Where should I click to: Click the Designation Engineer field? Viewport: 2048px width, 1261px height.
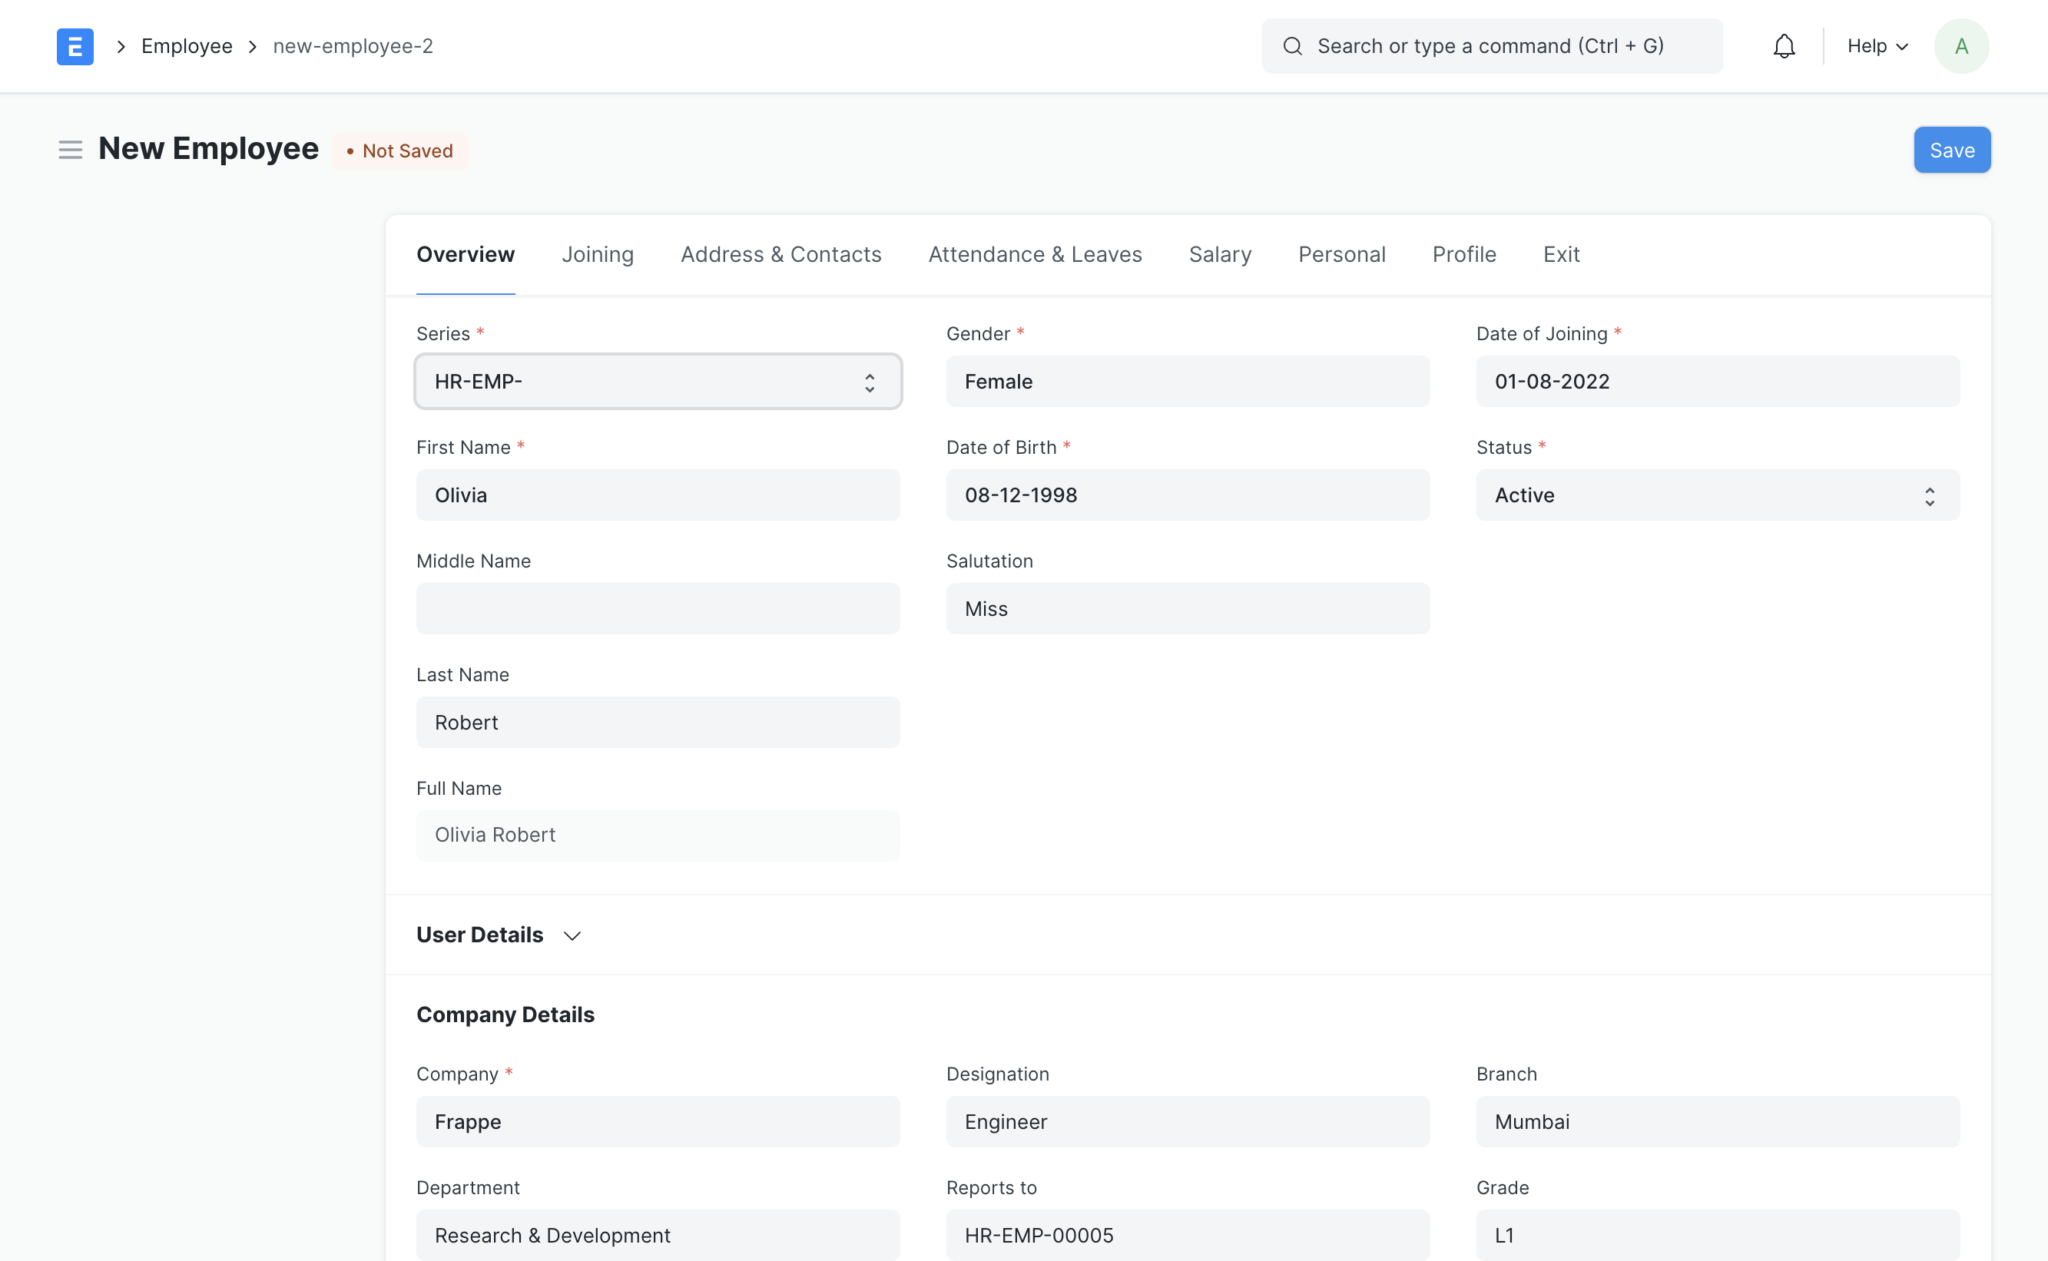click(1187, 1121)
